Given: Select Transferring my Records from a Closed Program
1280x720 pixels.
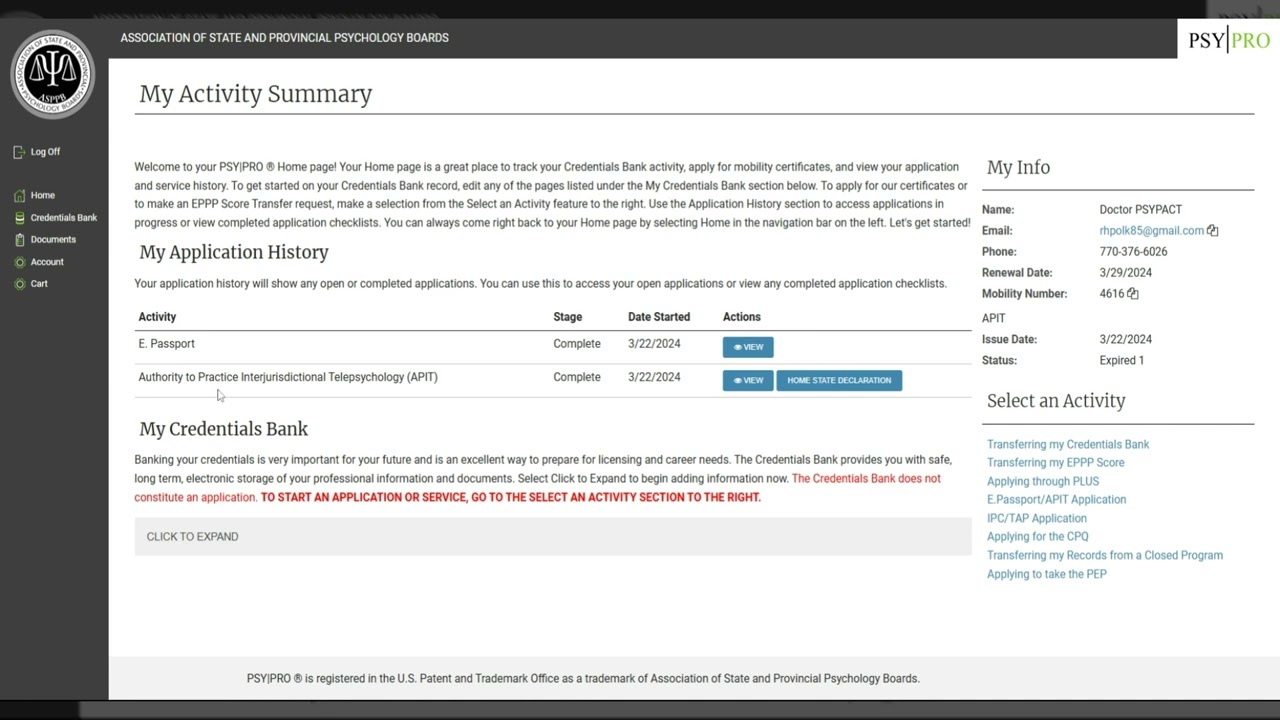Looking at the screenshot, I should [1105, 556].
